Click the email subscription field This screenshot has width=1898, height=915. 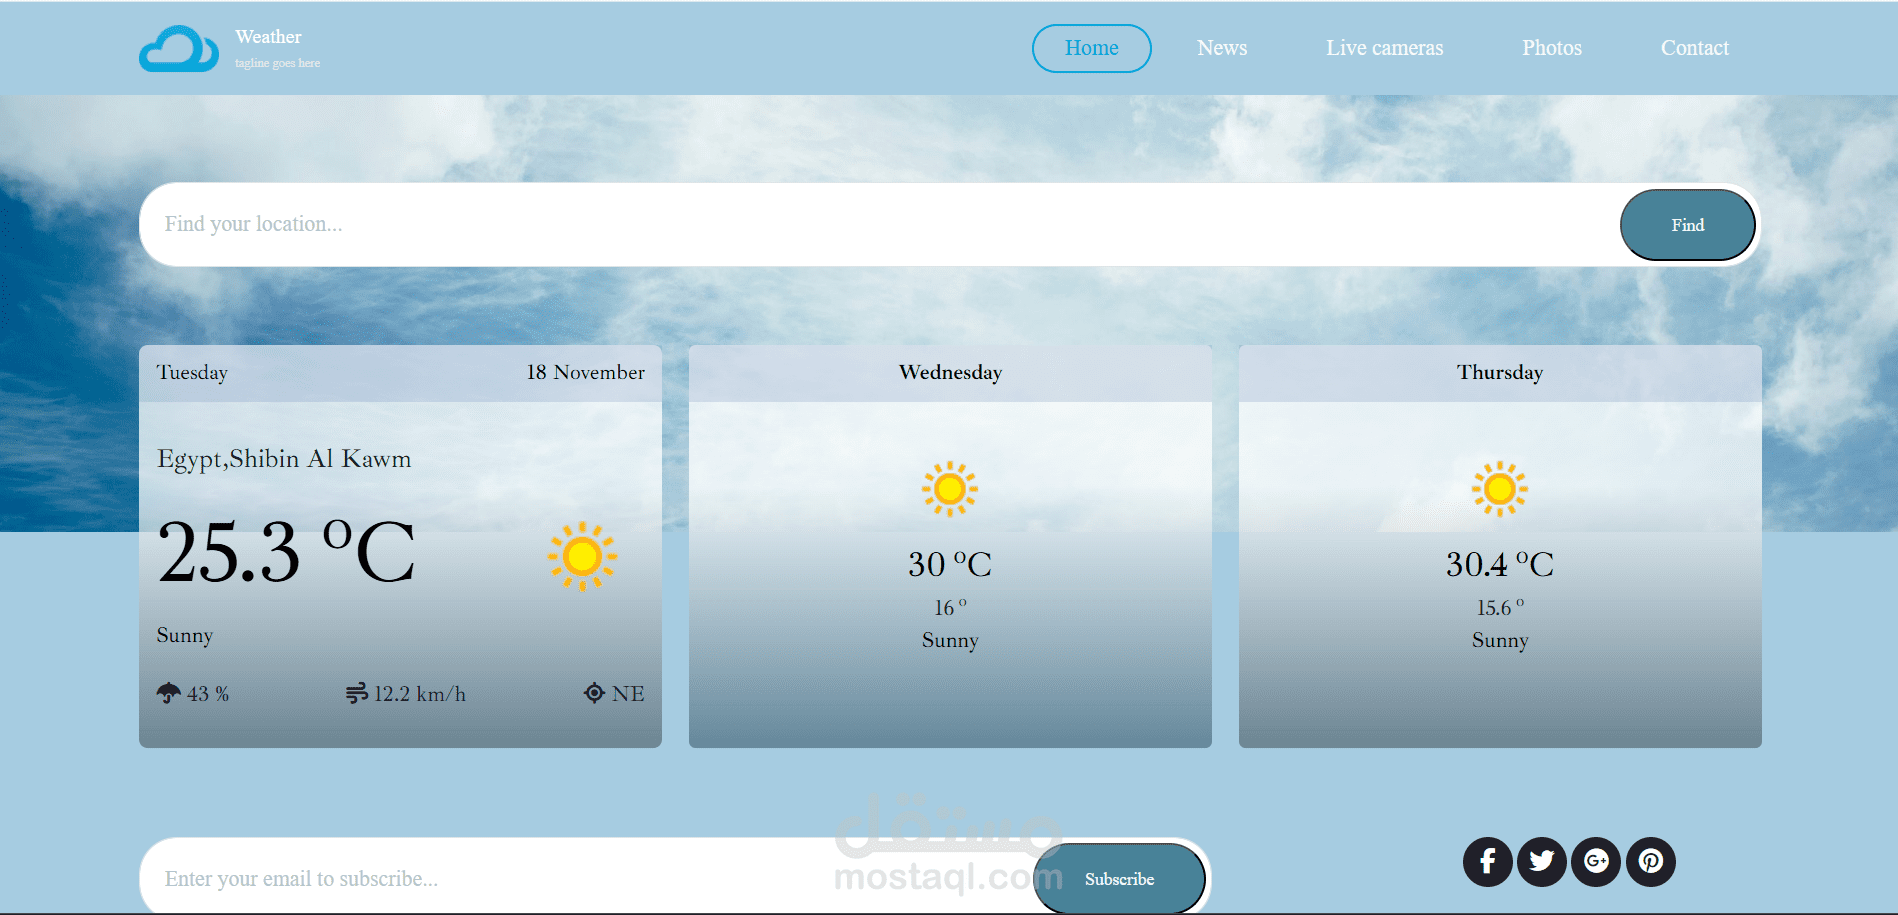500,878
